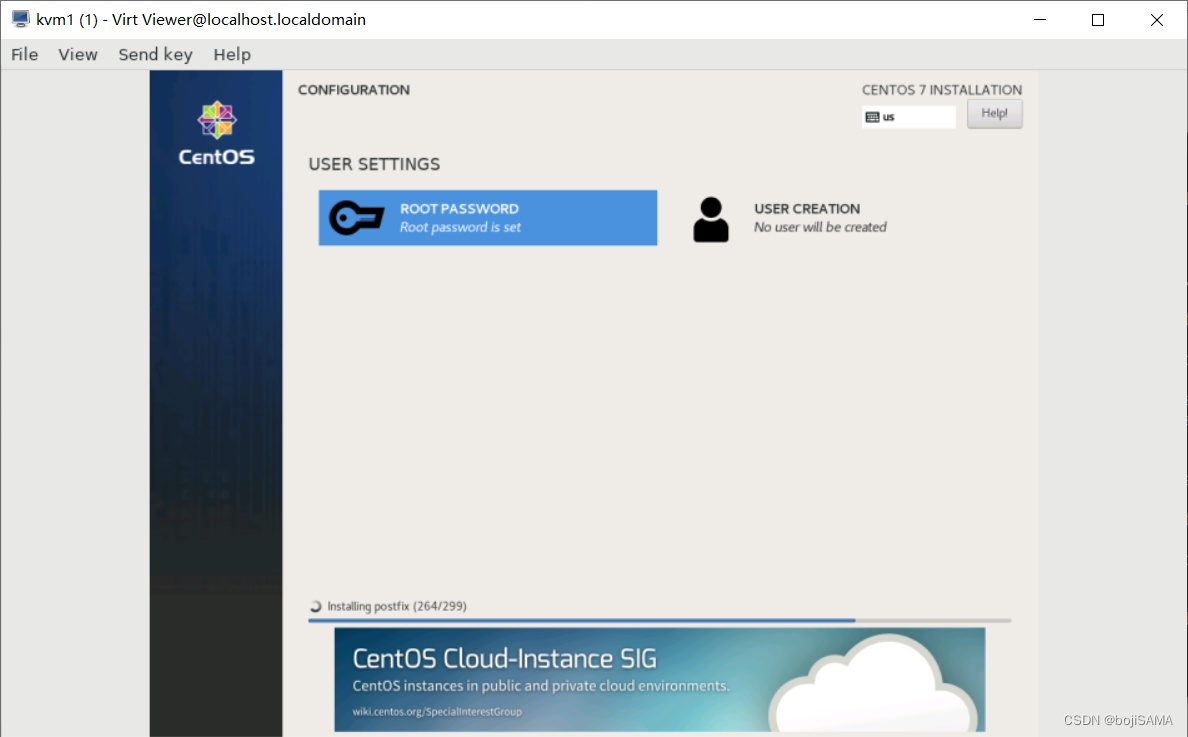
Task: Click the keyboard layout icon showing us
Action: [873, 117]
